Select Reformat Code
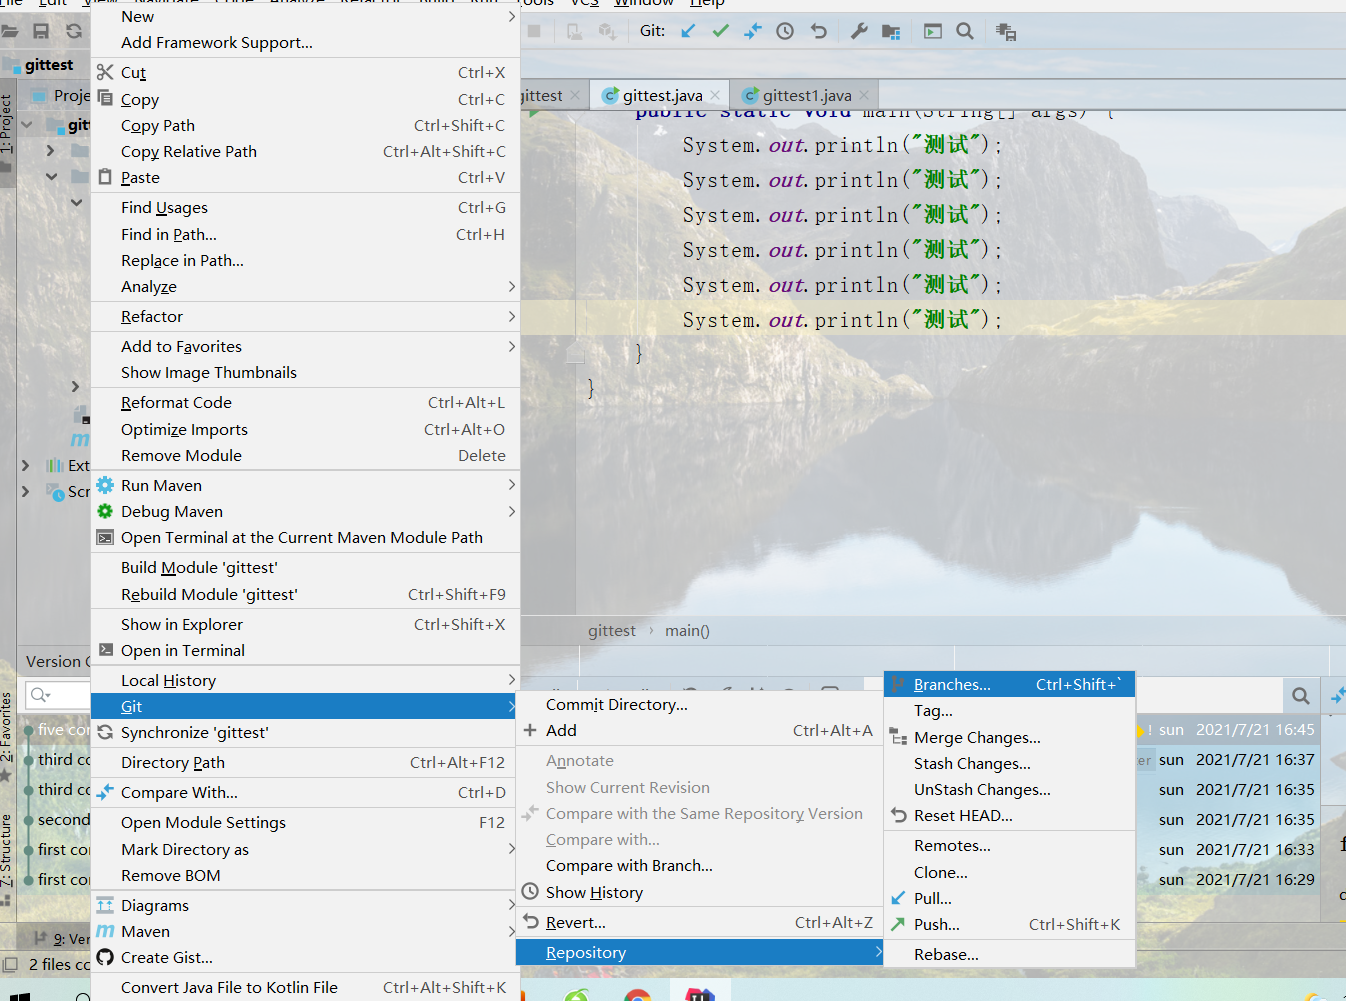Image resolution: width=1346 pixels, height=1001 pixels. (305, 402)
